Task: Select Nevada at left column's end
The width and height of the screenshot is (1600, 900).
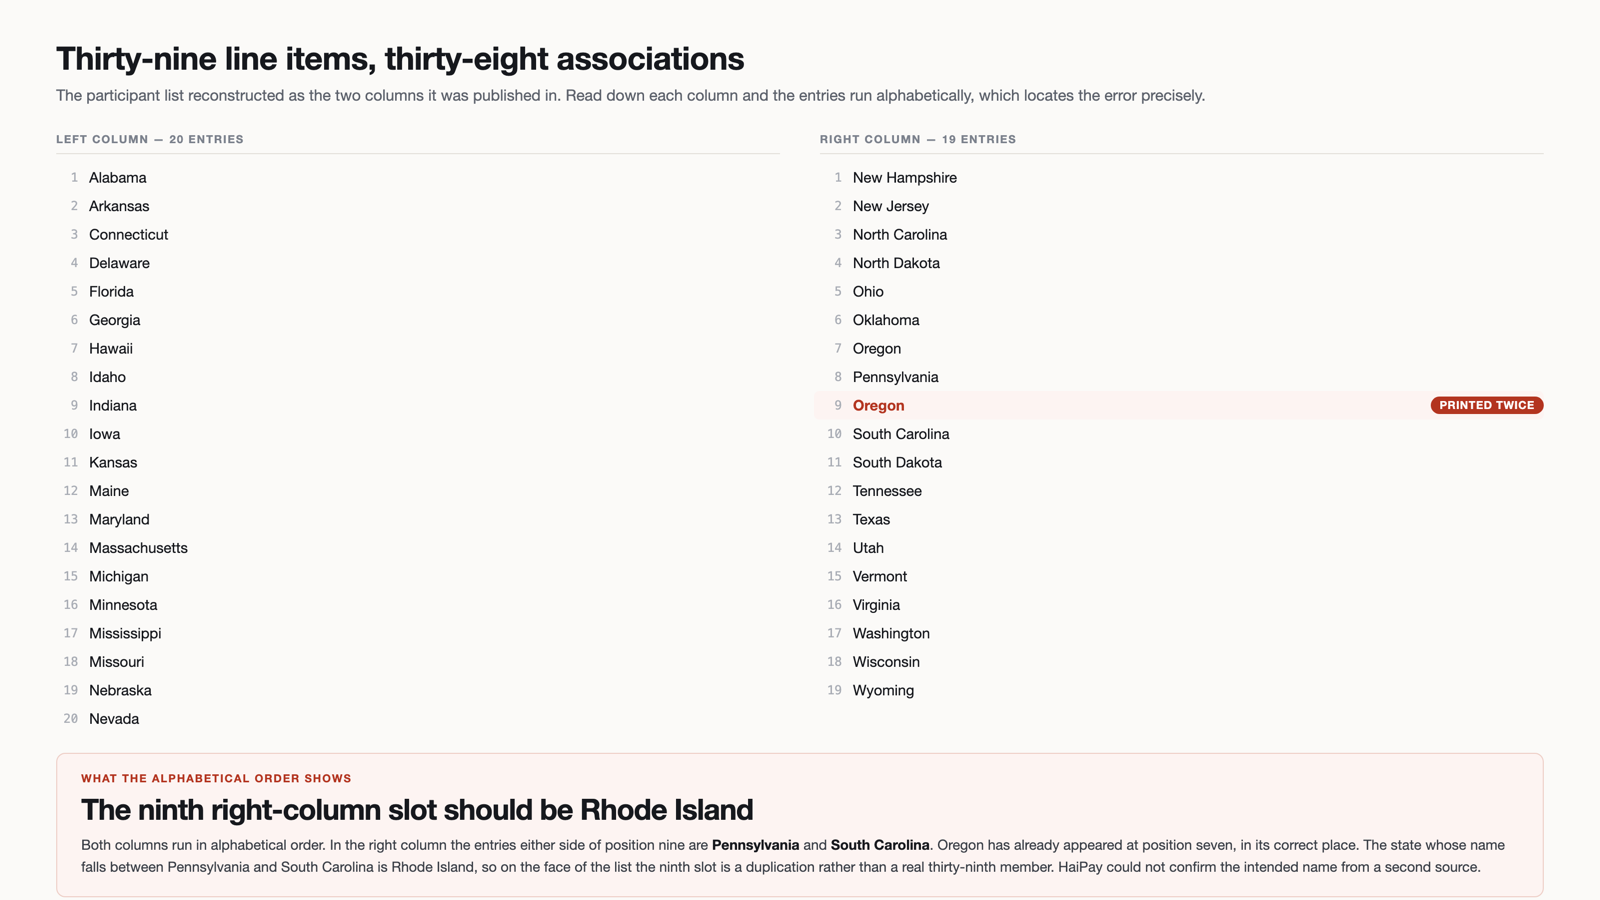Action: point(114,719)
